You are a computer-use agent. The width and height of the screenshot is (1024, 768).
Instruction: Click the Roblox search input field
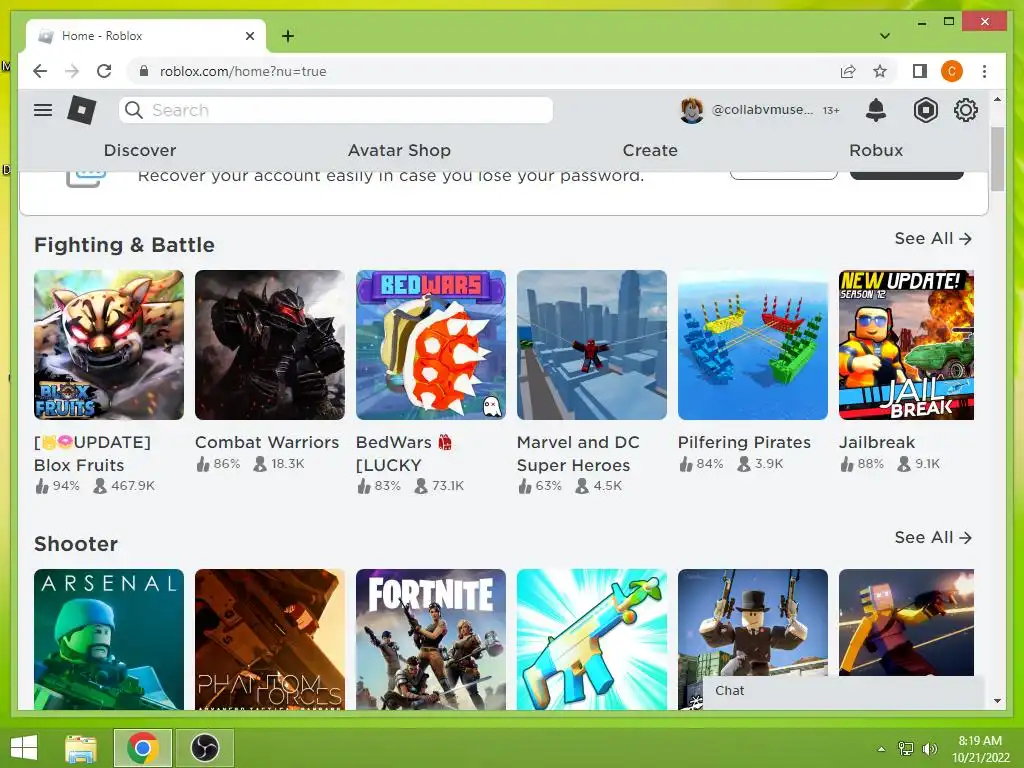point(336,110)
